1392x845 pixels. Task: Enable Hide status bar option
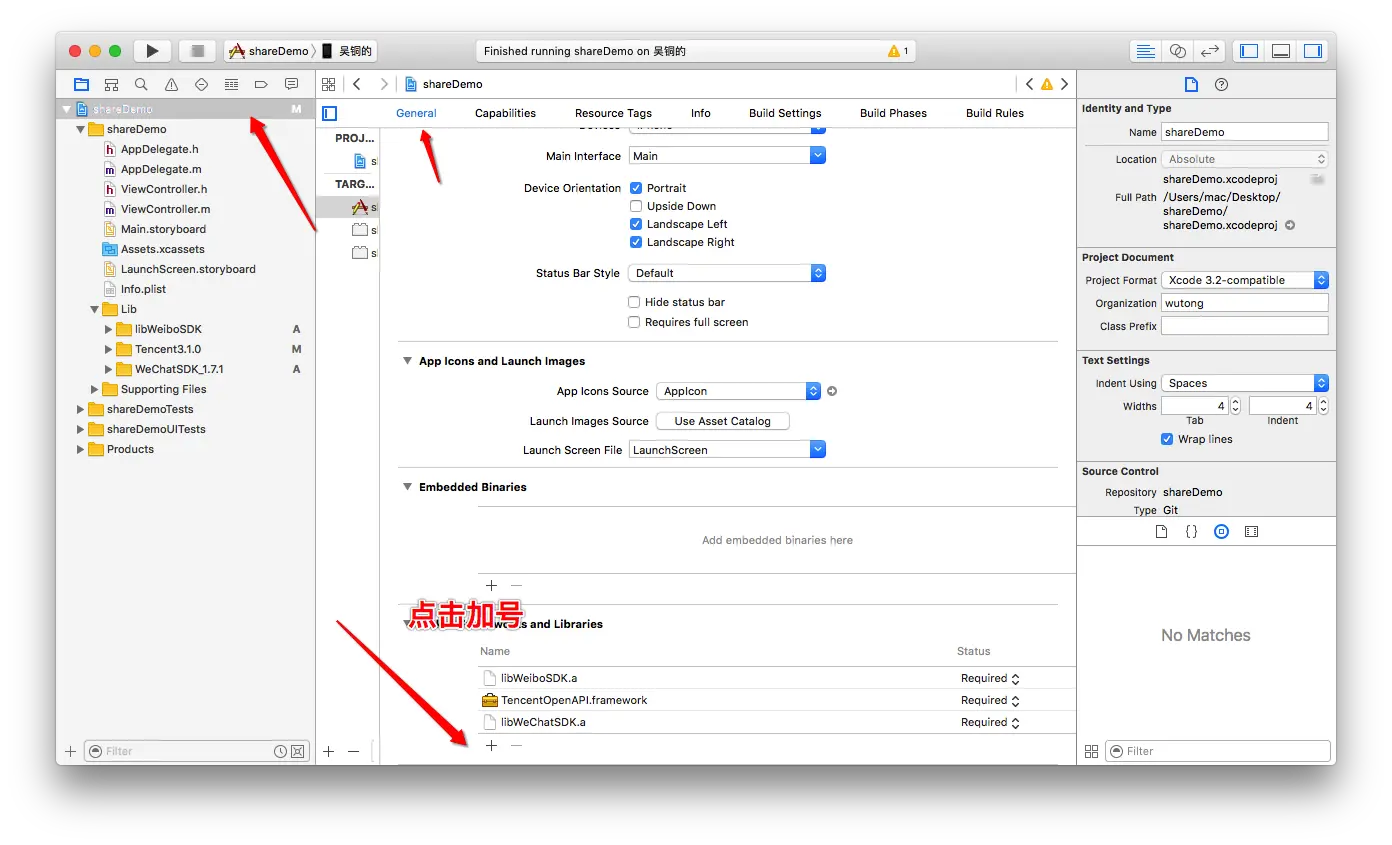634,302
